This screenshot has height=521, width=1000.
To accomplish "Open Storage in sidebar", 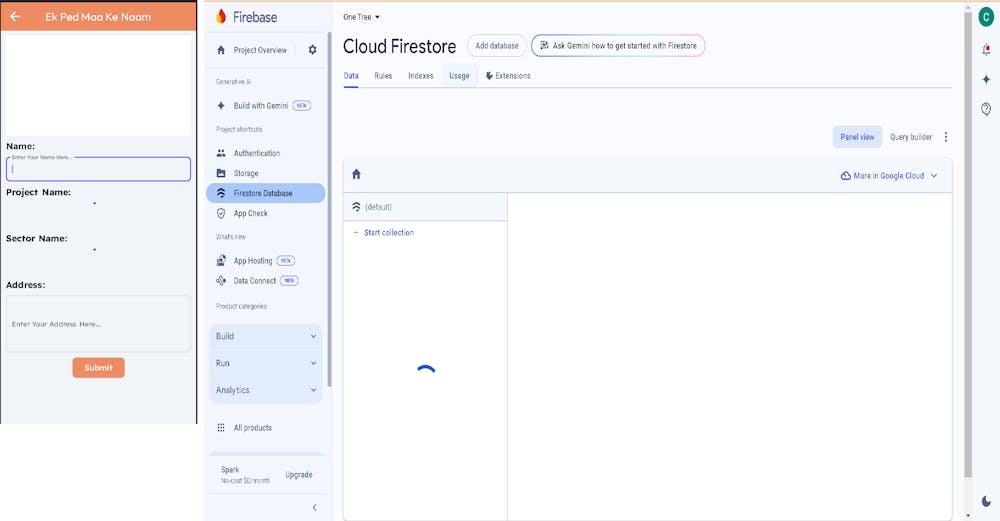I will (x=246, y=173).
